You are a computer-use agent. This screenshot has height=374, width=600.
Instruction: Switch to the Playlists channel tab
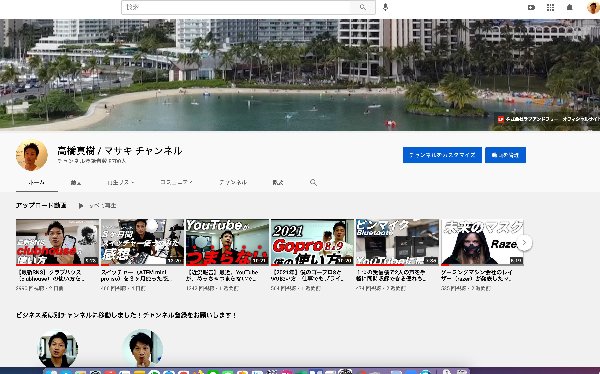[121, 182]
